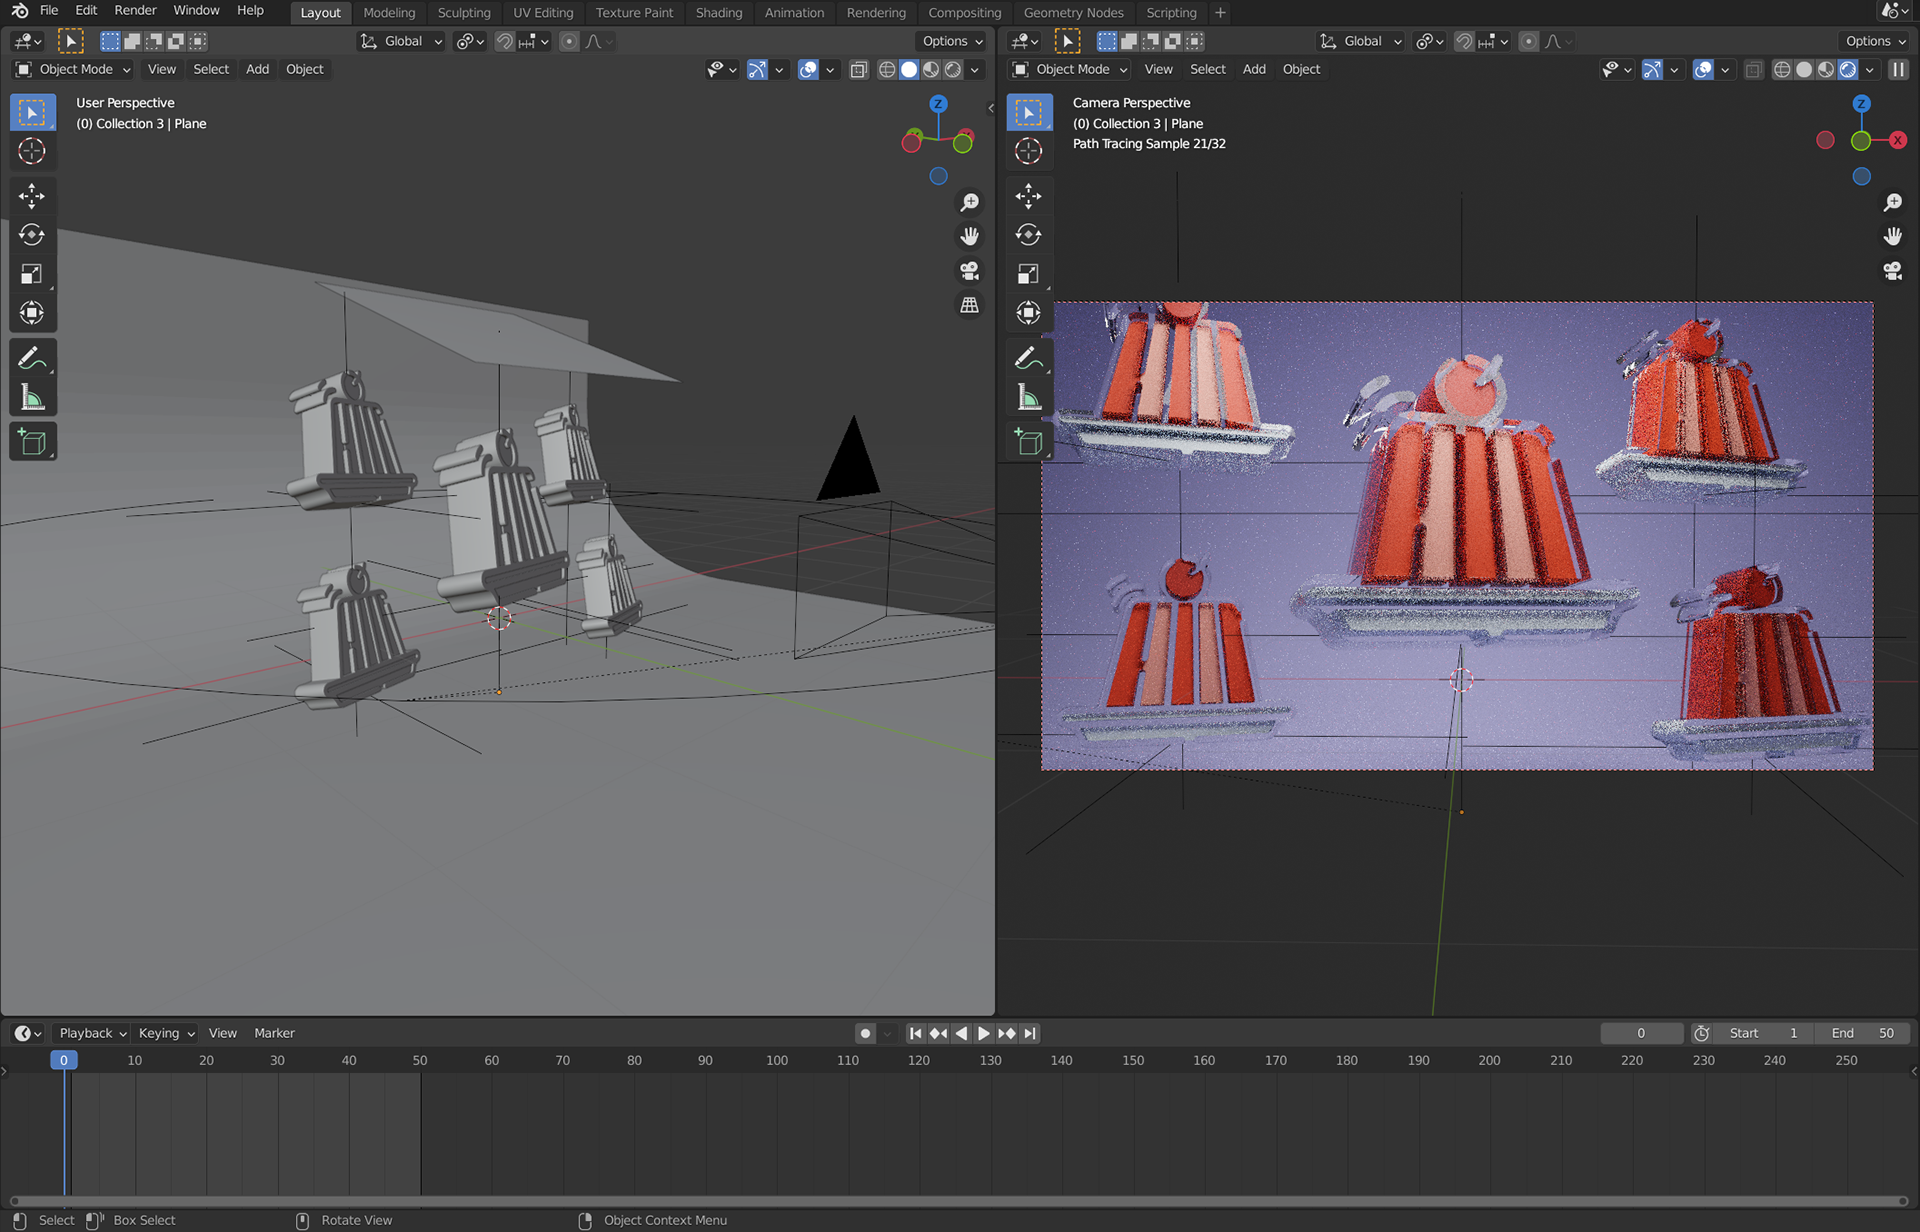This screenshot has height=1232, width=1920.
Task: Select the Cursor tool in right viewport
Action: pyautogui.click(x=1028, y=151)
